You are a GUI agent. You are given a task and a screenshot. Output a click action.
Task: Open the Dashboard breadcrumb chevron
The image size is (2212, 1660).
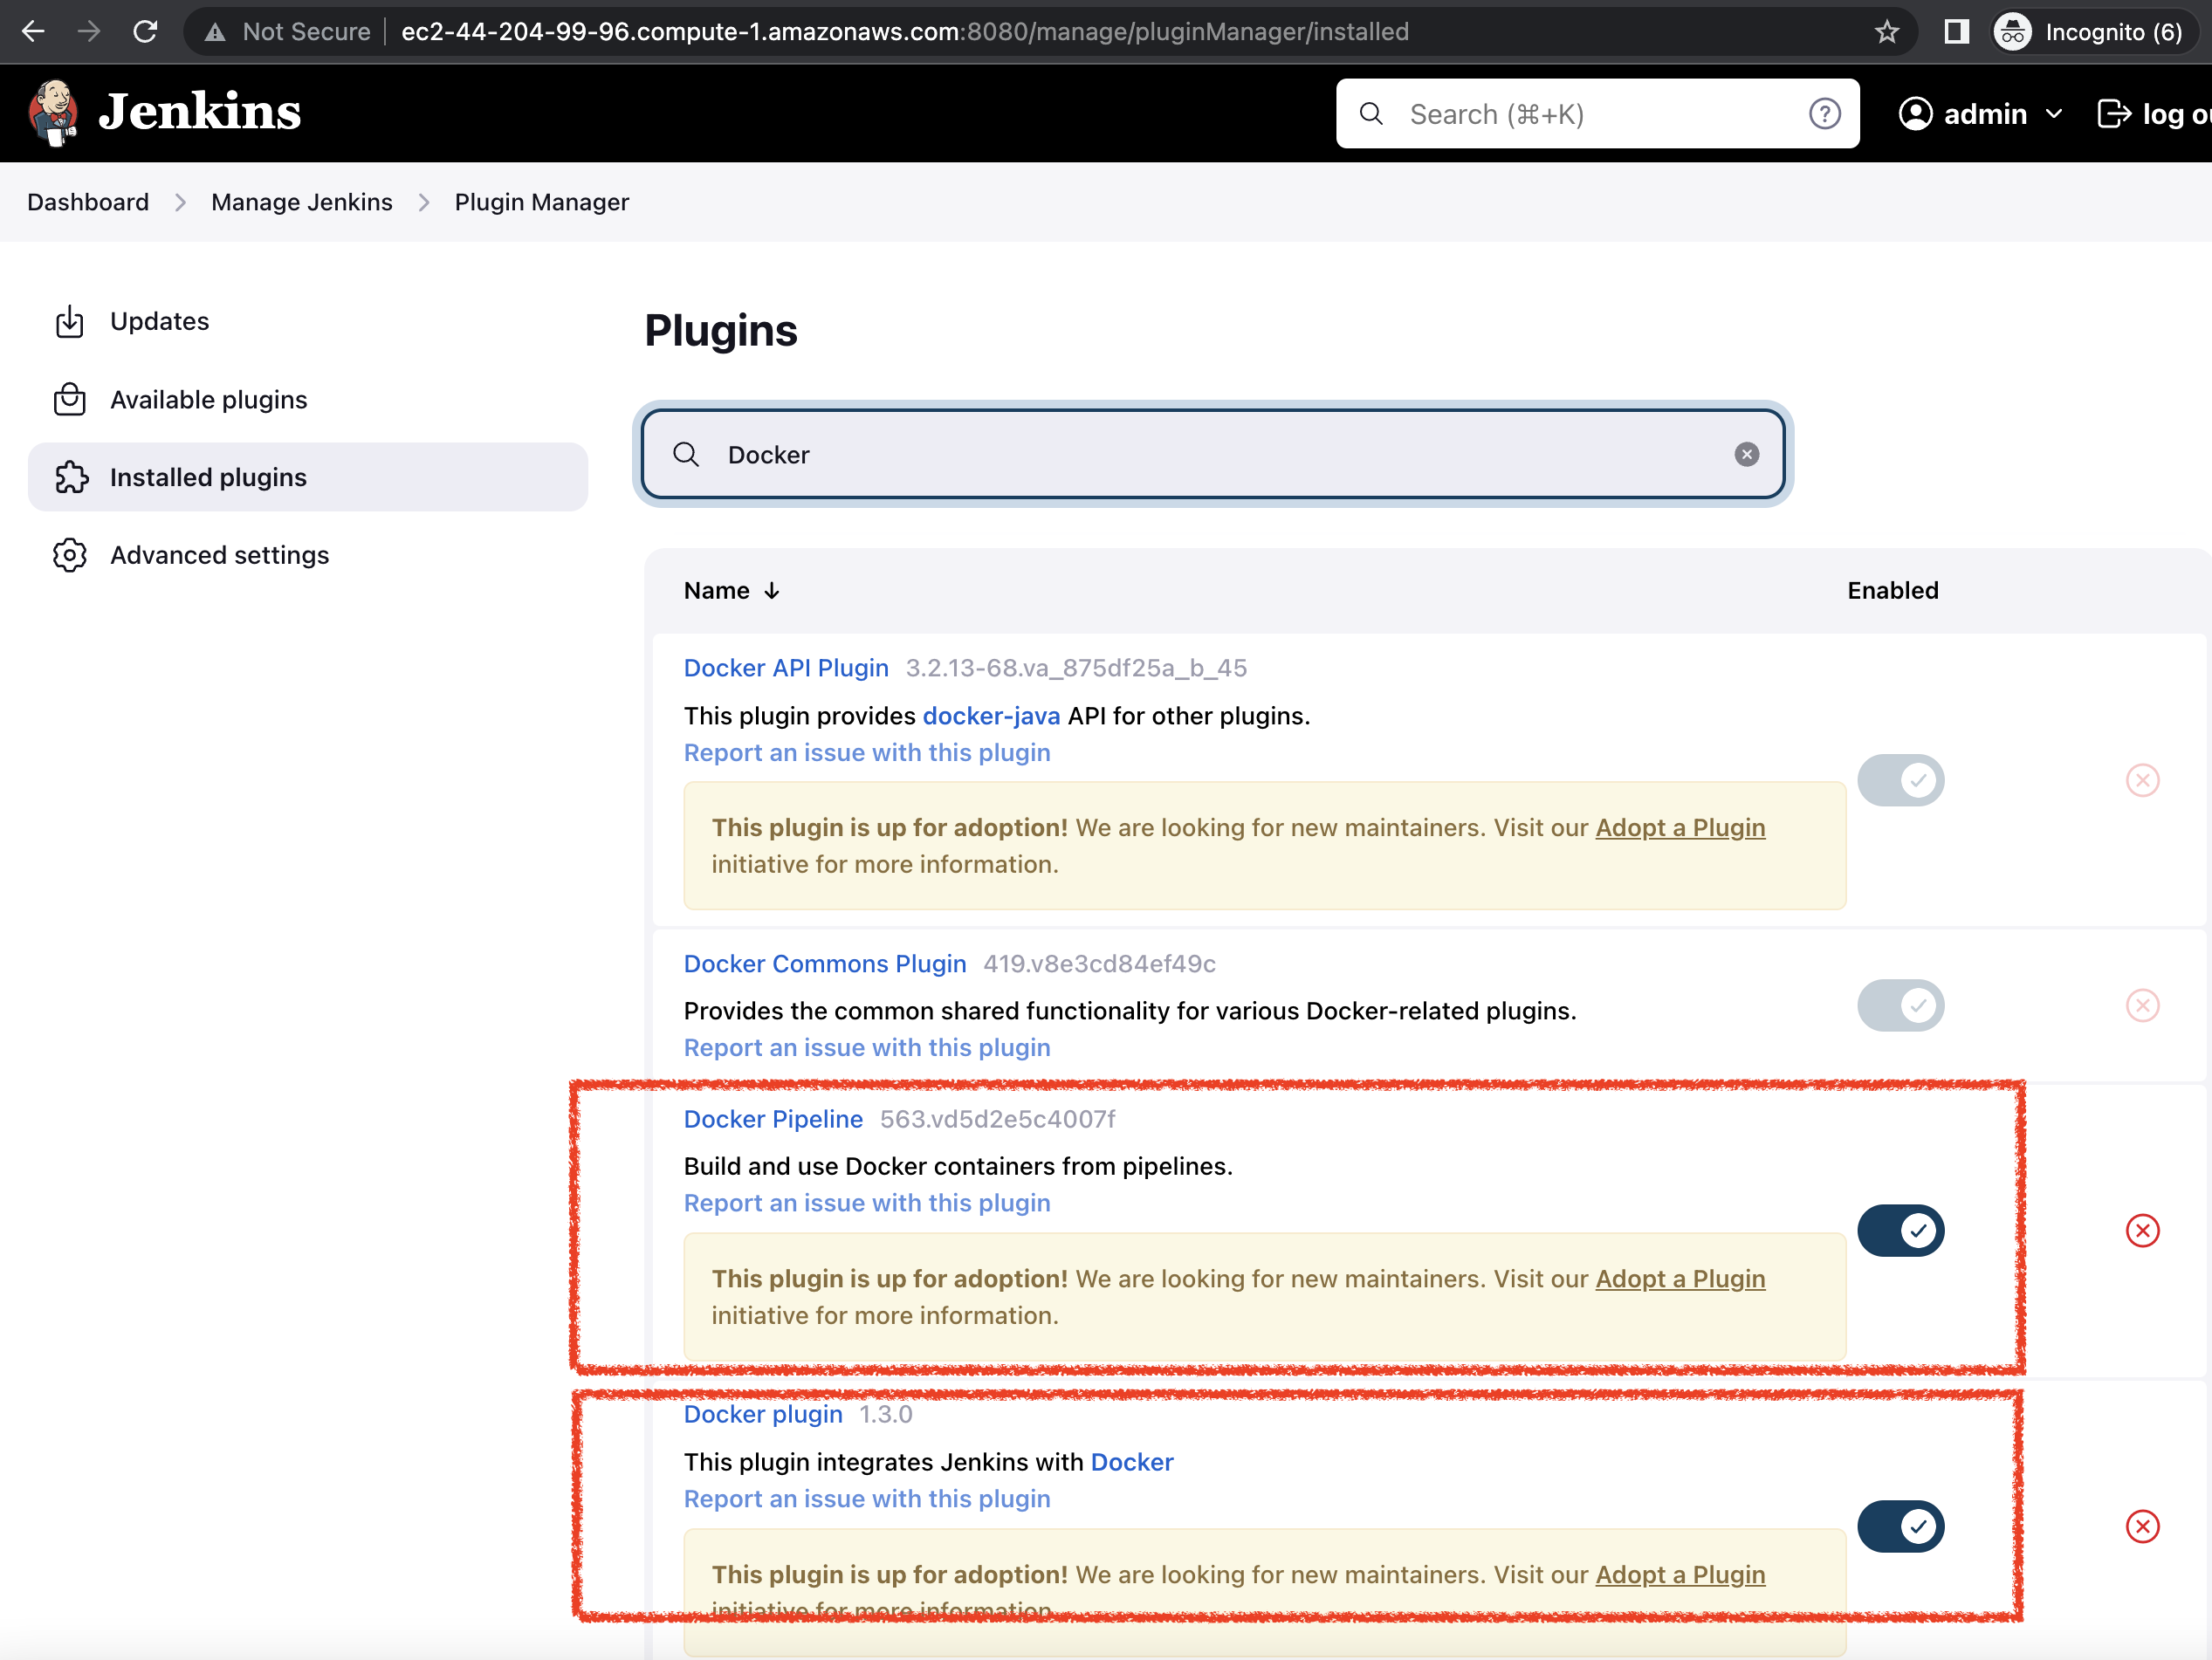coord(180,203)
